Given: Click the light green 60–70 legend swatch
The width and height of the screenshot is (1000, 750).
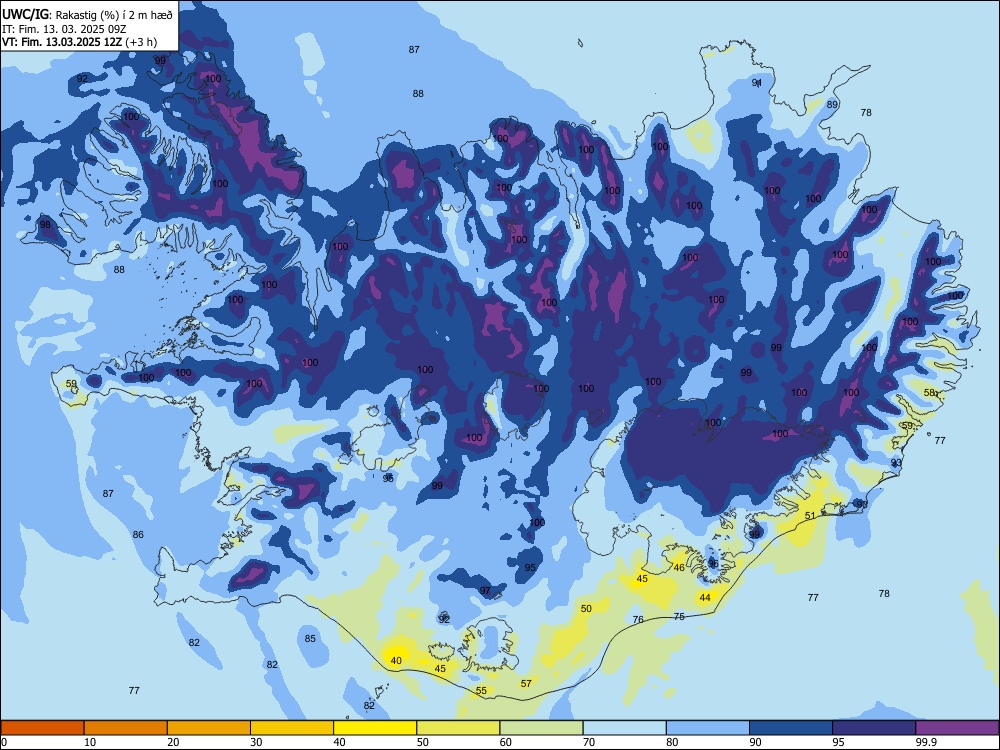Looking at the screenshot, I should click(541, 728).
